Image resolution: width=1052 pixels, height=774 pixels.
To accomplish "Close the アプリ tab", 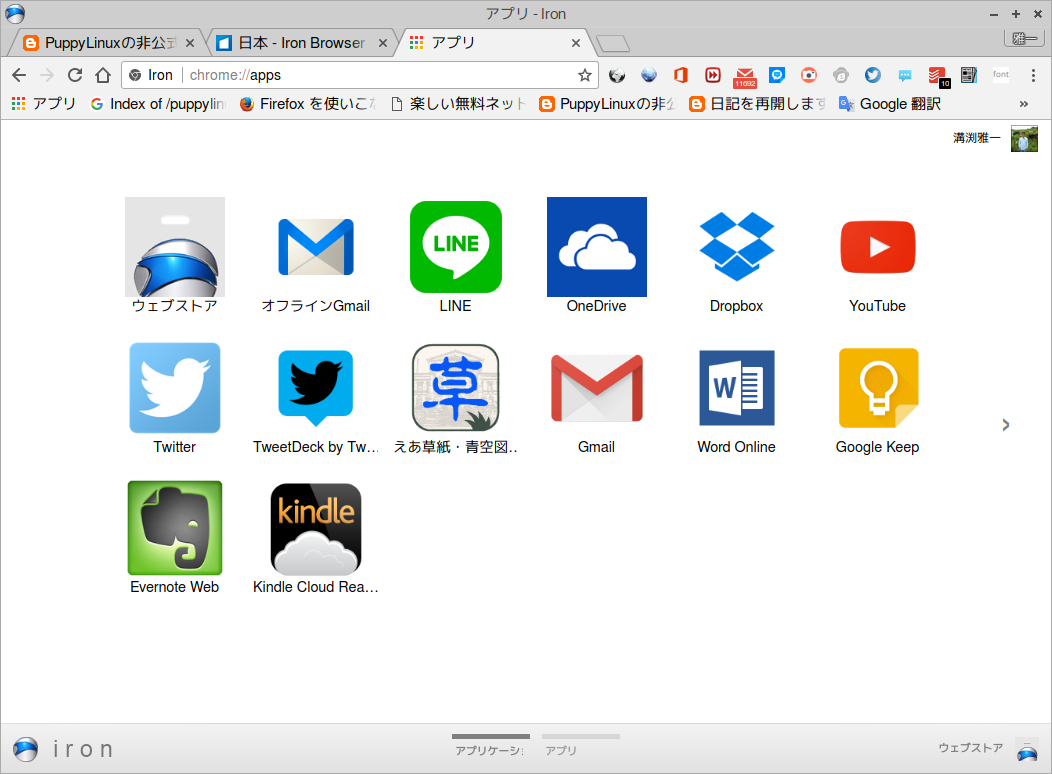I will 576,43.
